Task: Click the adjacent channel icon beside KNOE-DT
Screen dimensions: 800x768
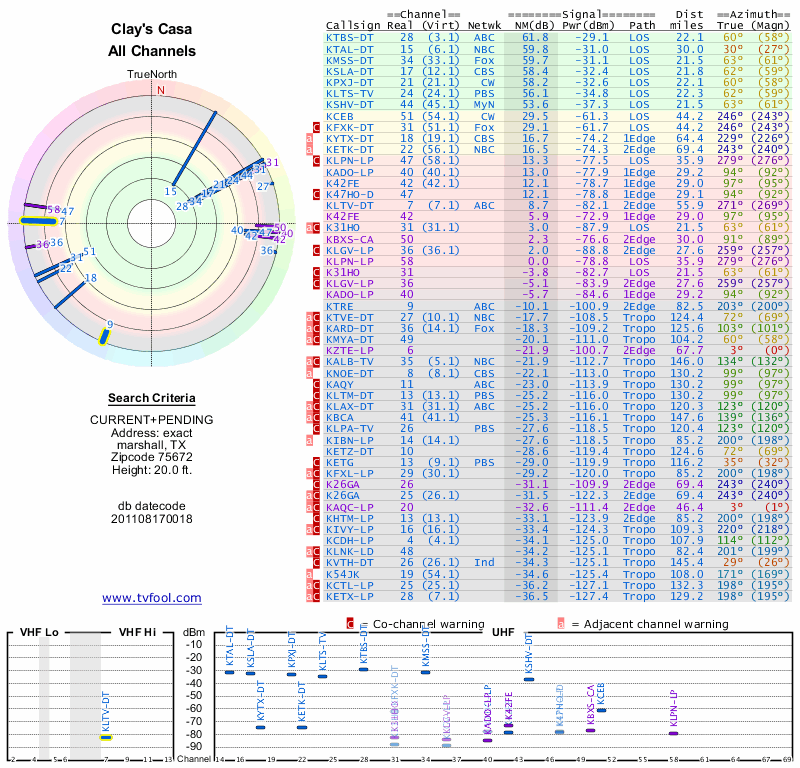Action: pos(309,374)
